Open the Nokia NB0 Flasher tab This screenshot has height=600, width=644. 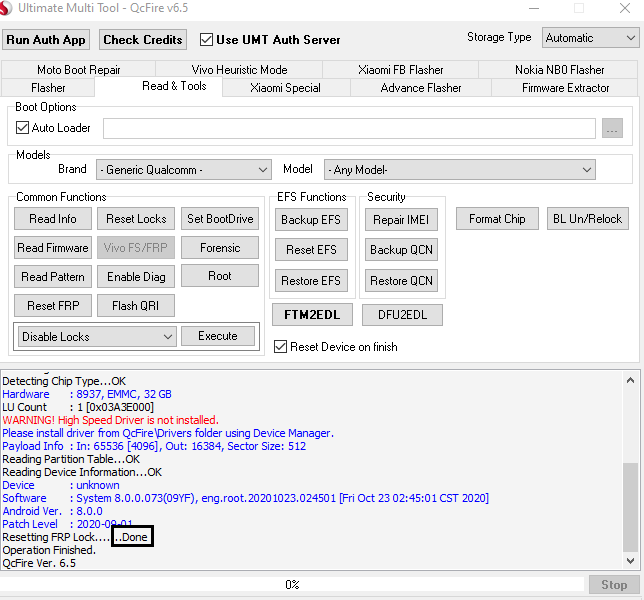tap(559, 70)
